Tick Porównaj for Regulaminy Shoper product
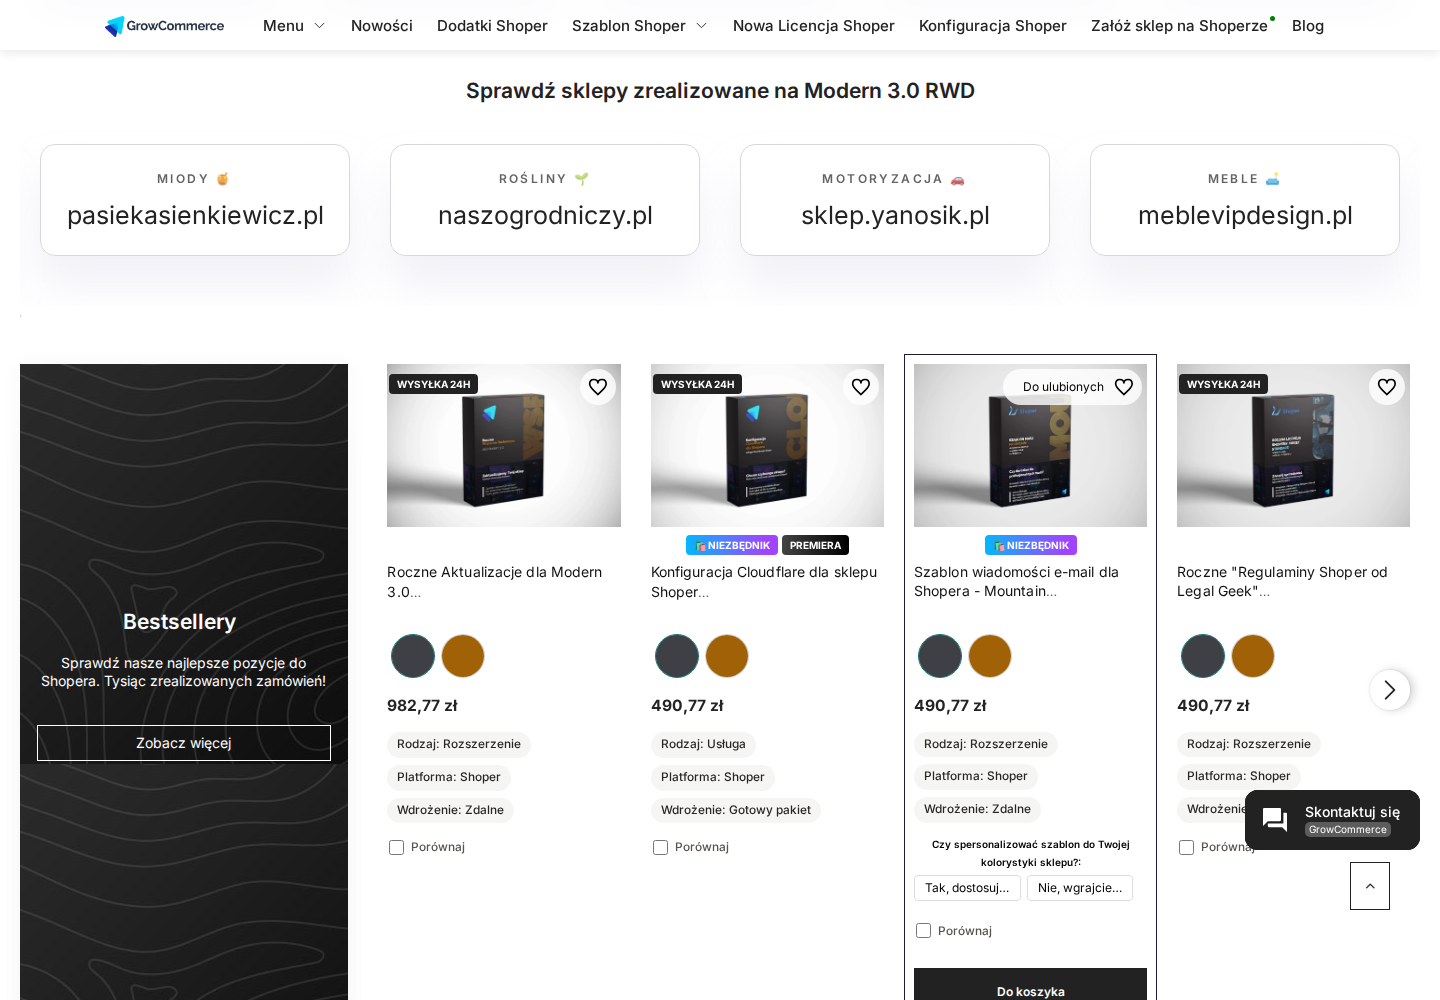The image size is (1440, 1000). click(x=1186, y=847)
